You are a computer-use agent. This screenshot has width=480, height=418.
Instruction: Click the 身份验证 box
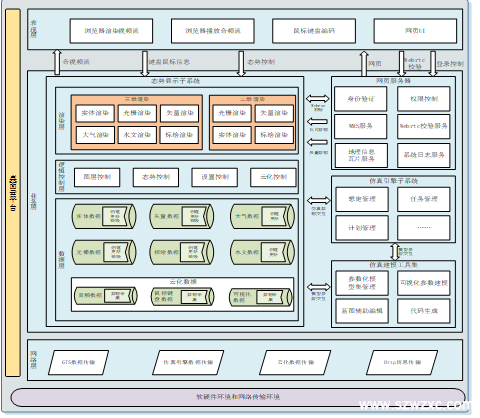tap(361, 99)
